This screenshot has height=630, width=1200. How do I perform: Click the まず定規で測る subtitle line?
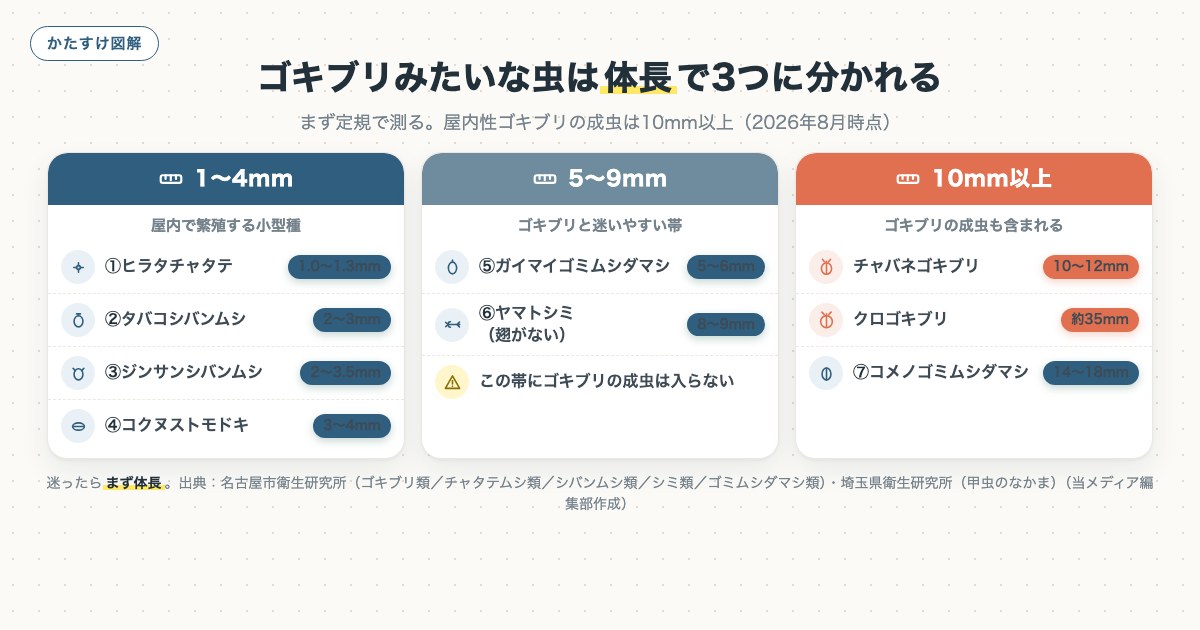595,123
